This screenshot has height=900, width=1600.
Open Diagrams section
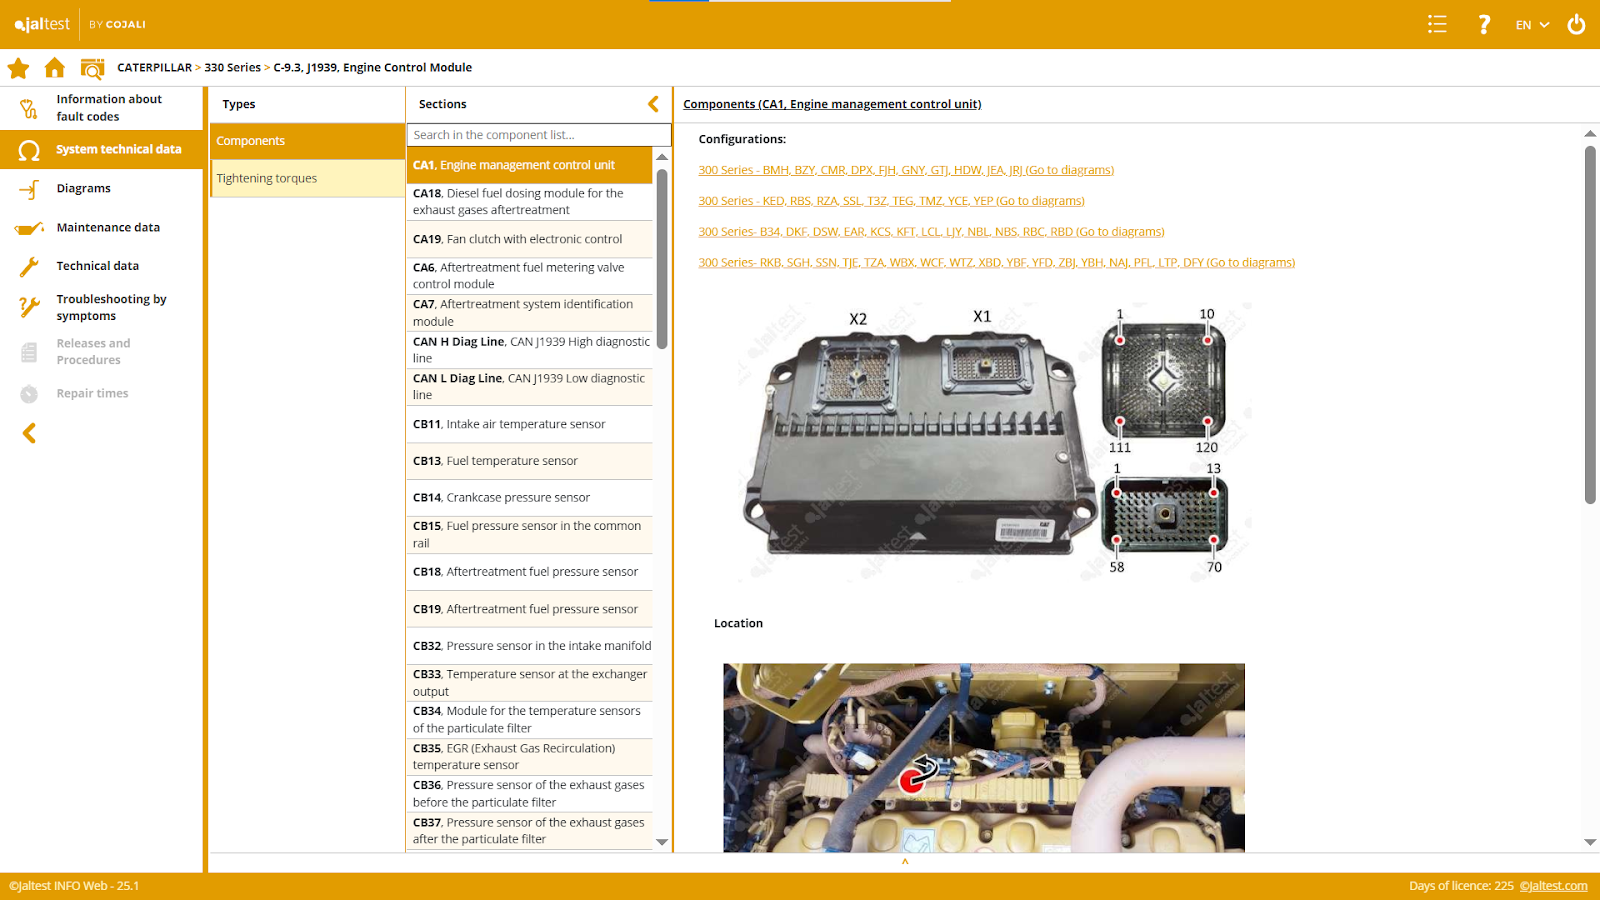coord(101,189)
